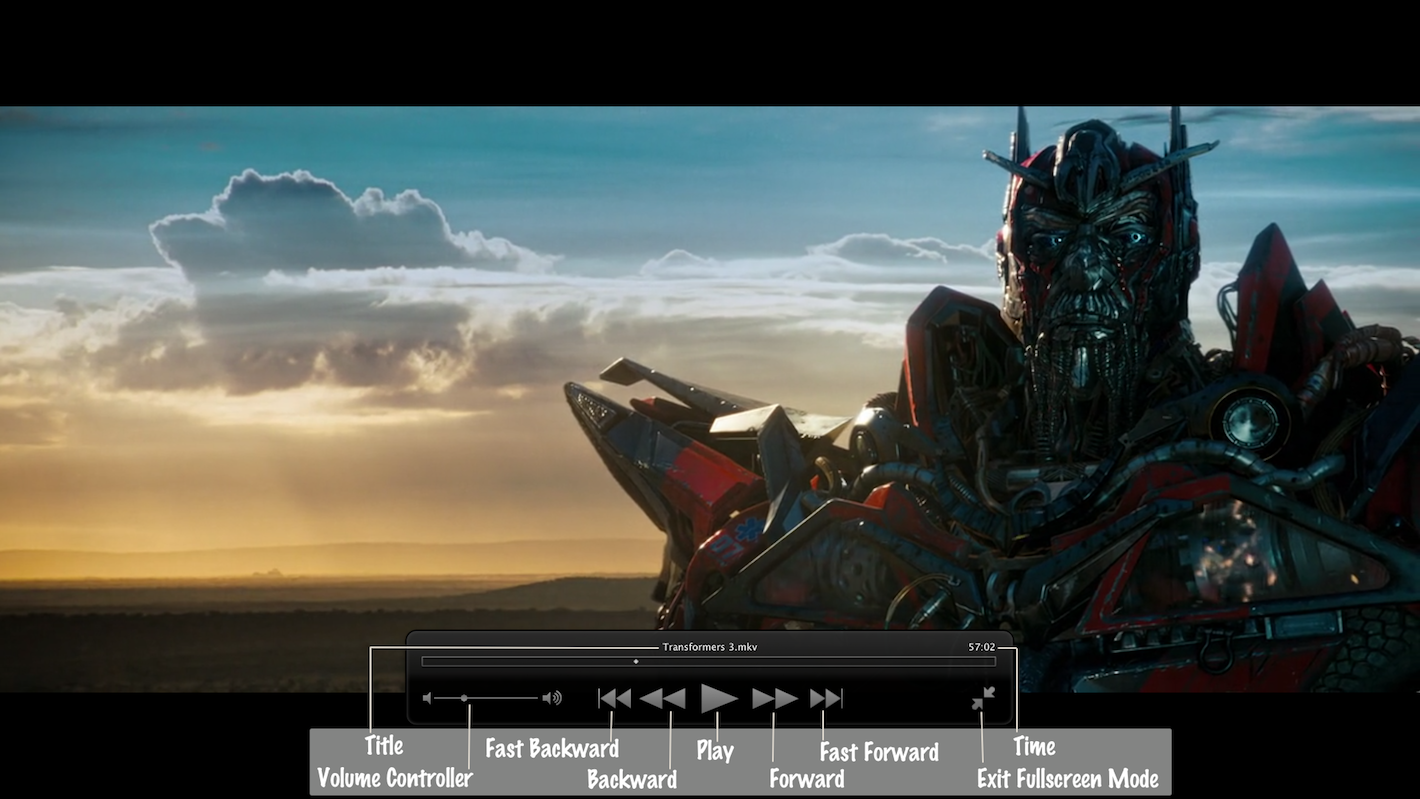Hit the Fast Backward skip-to-start icon
The width and height of the screenshot is (1420, 799).
pyautogui.click(x=614, y=698)
